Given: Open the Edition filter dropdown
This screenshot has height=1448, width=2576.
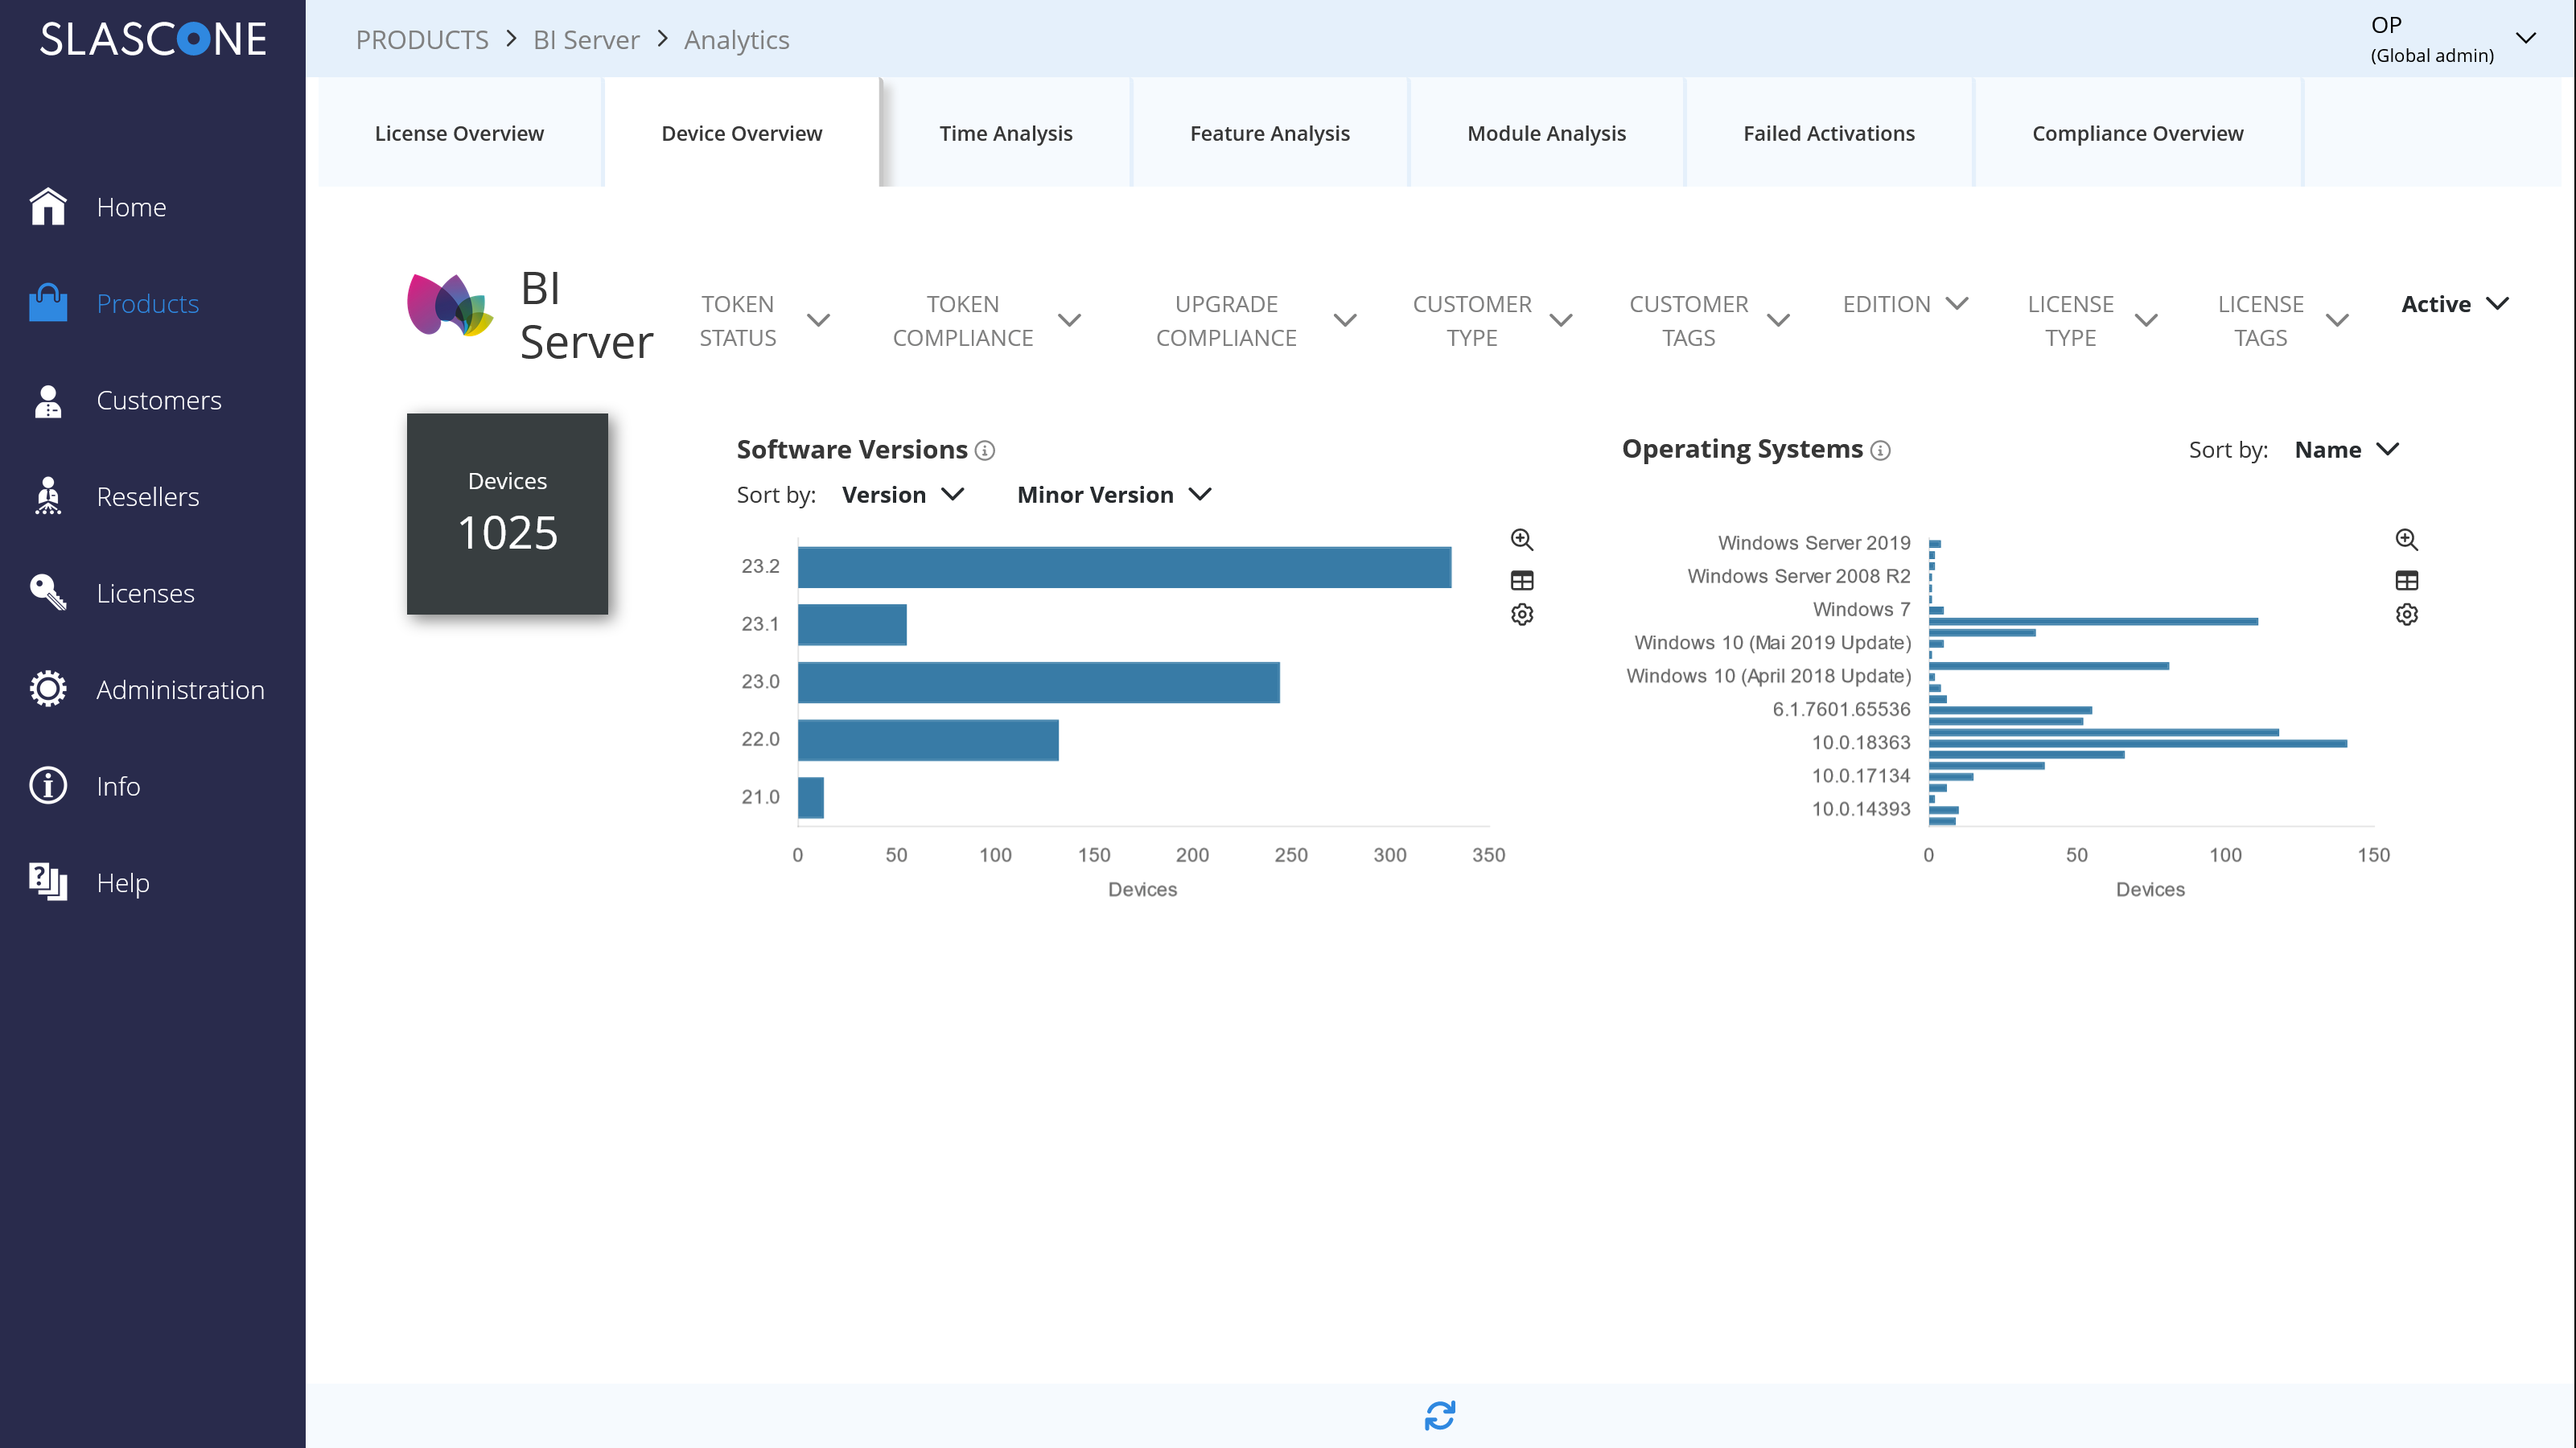Looking at the screenshot, I should [x=1906, y=304].
